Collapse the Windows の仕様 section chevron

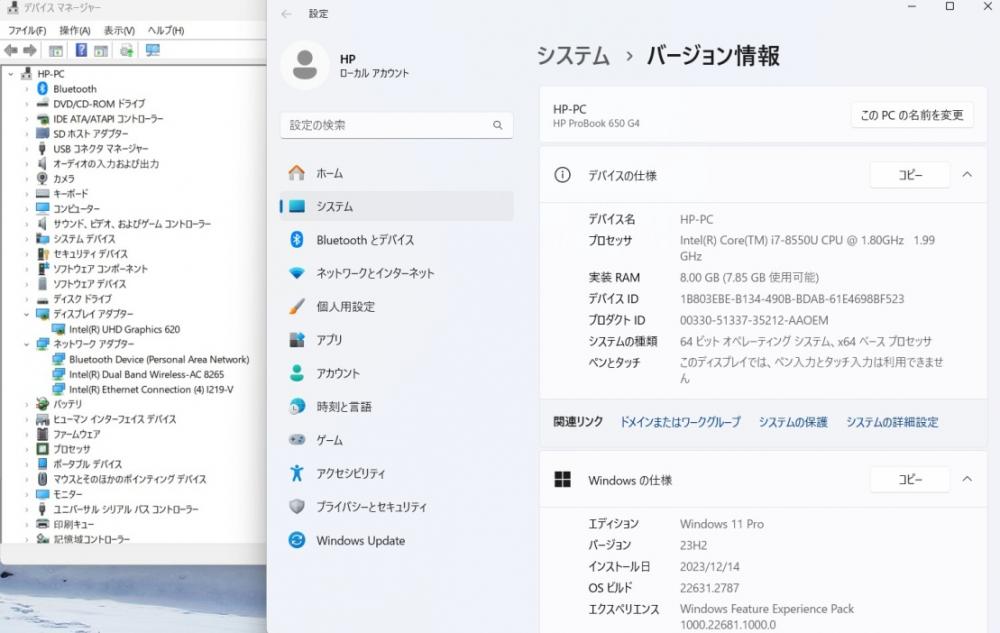[967, 479]
